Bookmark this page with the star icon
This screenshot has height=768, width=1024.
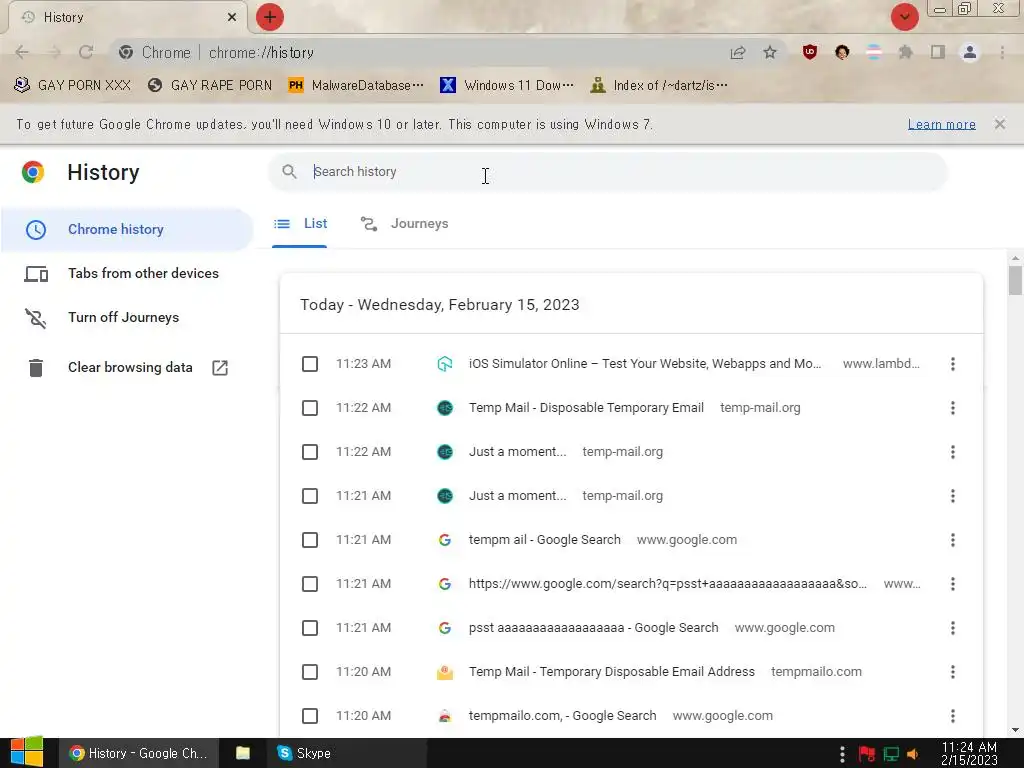point(770,52)
